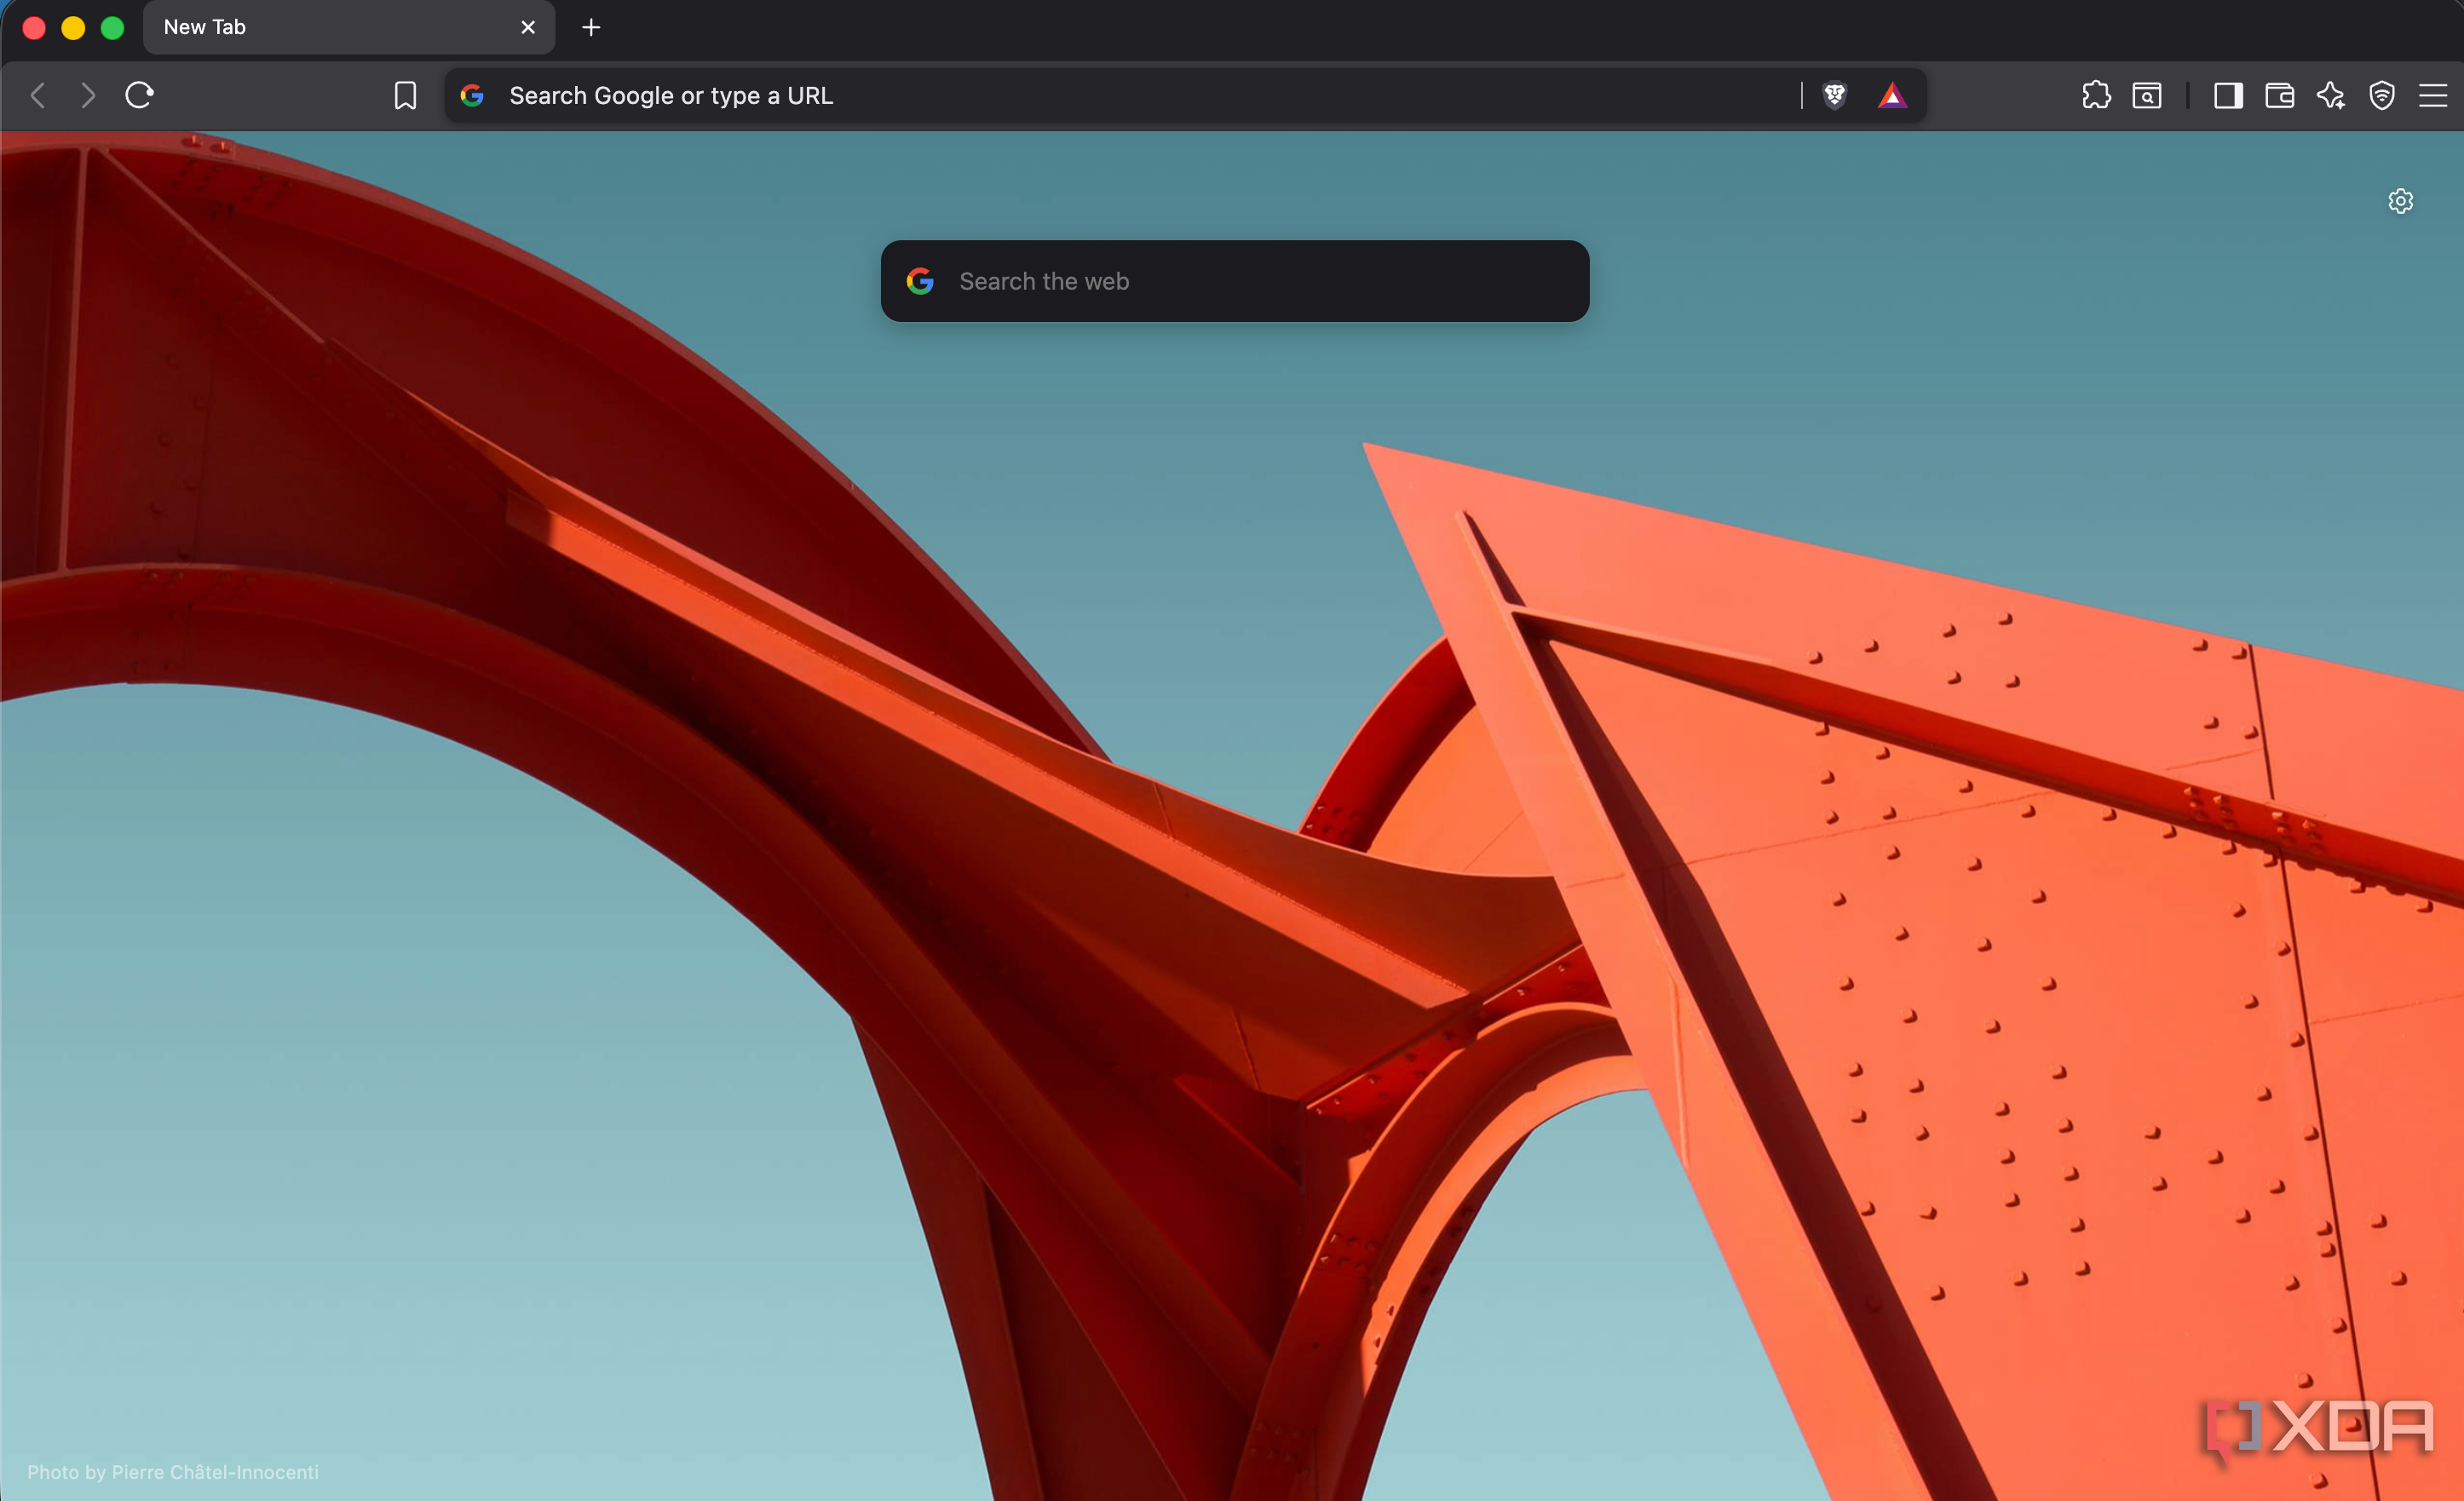The image size is (2464, 1501).
Task: Click Google logo in web search box
Action: [x=920, y=281]
